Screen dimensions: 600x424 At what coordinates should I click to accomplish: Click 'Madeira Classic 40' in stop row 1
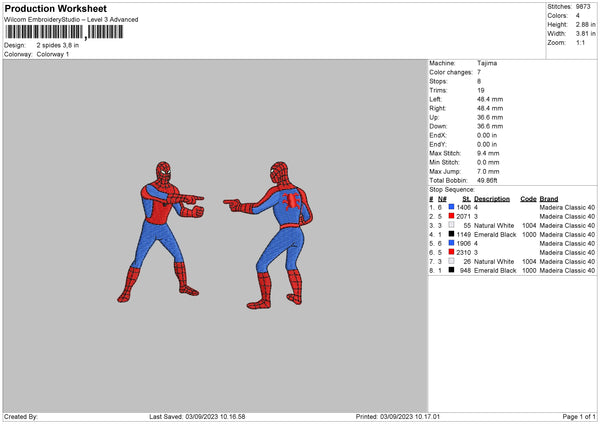567,207
